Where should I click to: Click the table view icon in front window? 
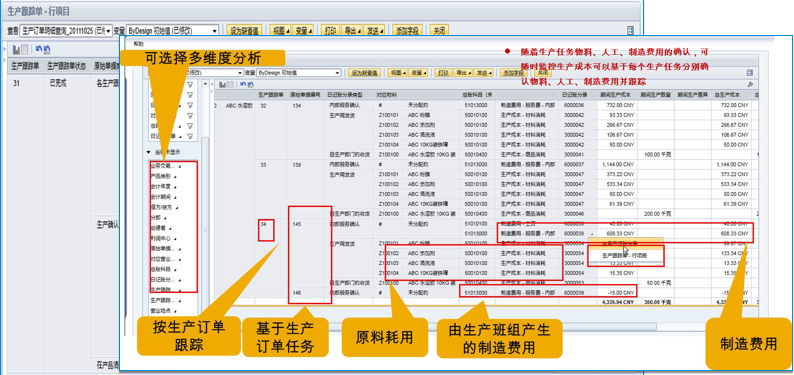(229, 85)
